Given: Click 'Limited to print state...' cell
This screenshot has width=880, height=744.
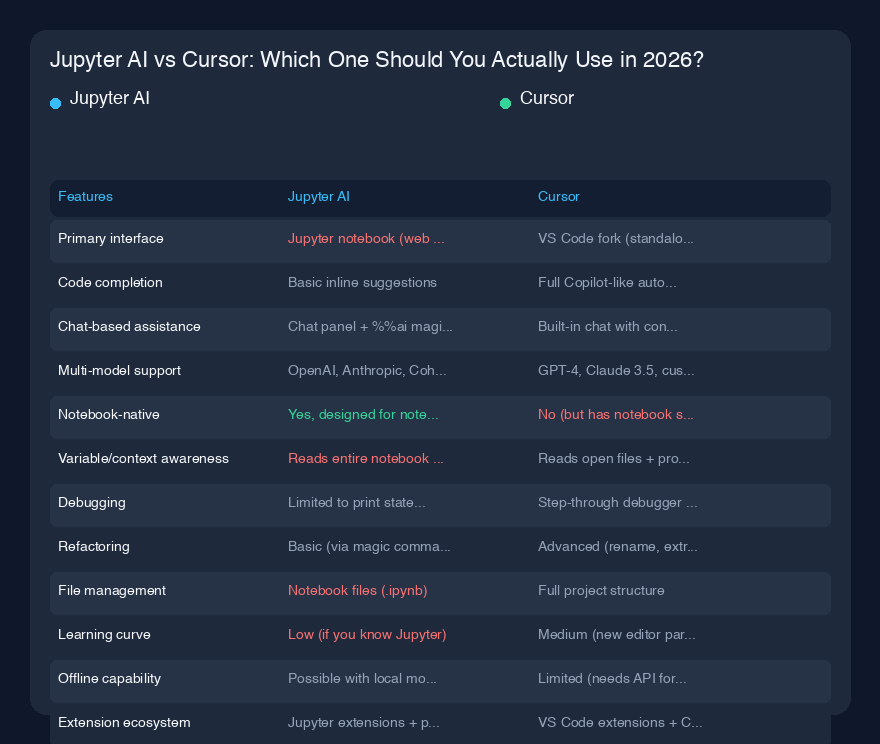Looking at the screenshot, I should [356, 503].
